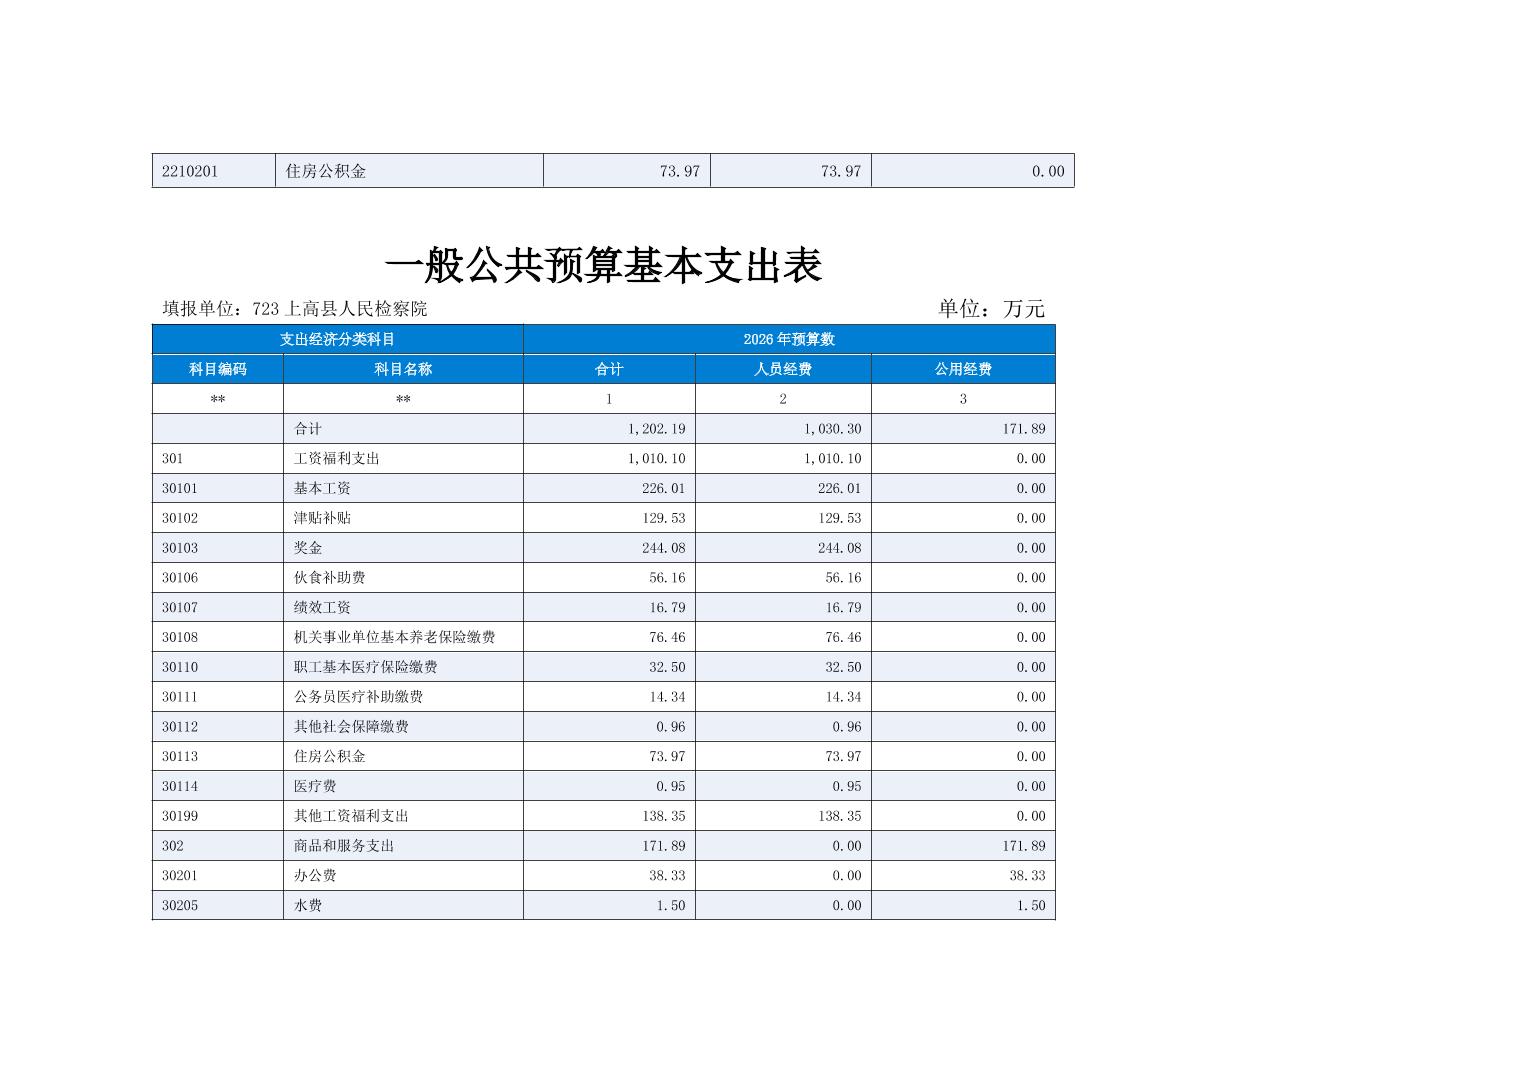Select the 支出经济分类科目 header cell

(x=337, y=339)
